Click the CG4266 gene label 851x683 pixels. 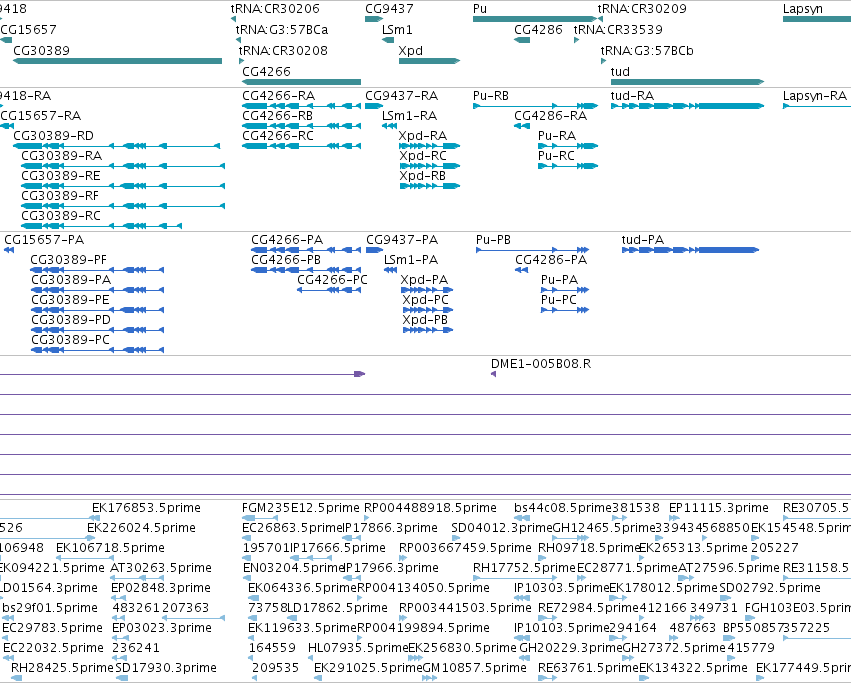coord(266,72)
